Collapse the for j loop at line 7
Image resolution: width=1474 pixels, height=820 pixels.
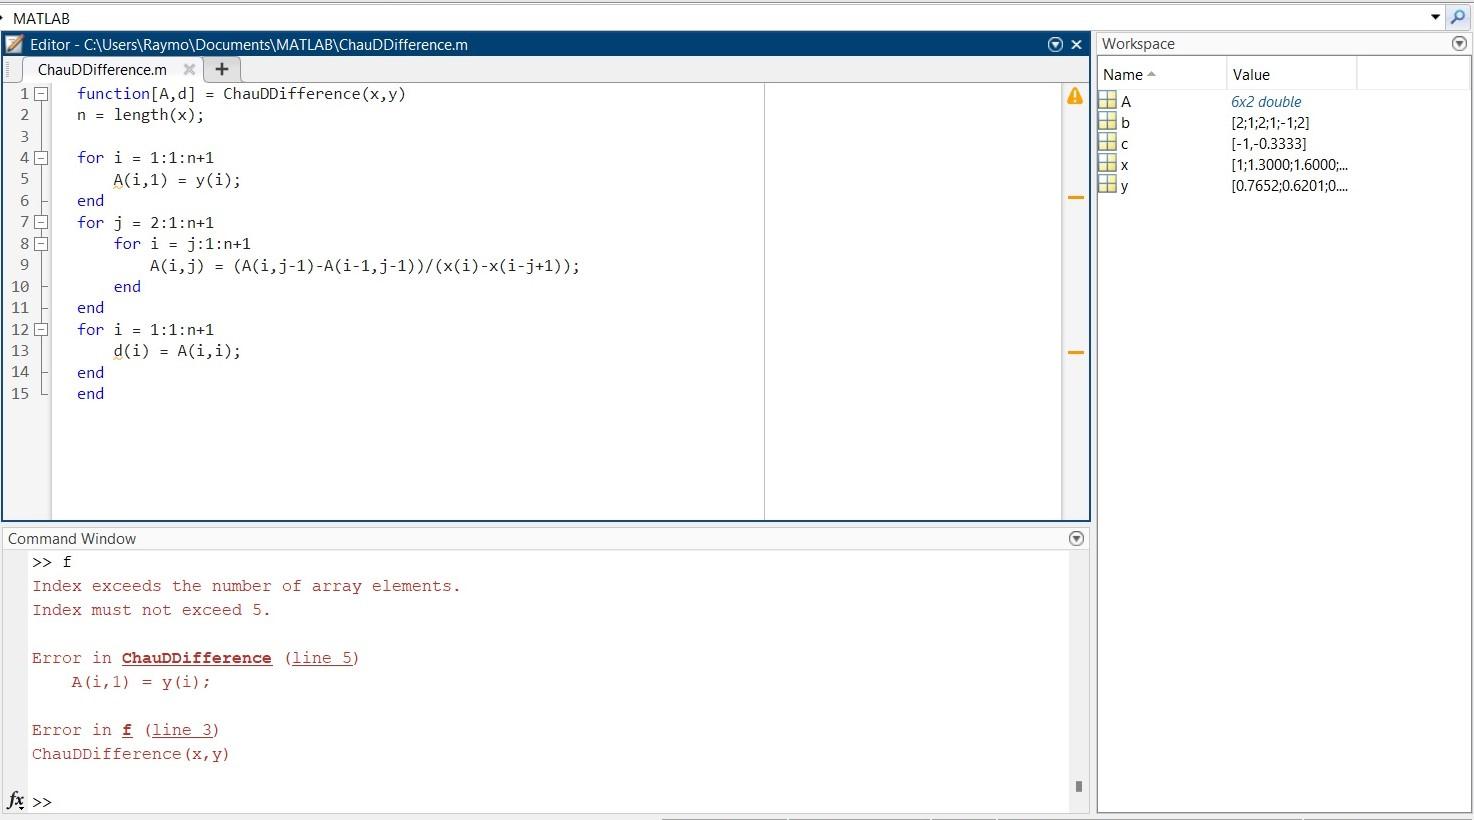click(x=41, y=222)
